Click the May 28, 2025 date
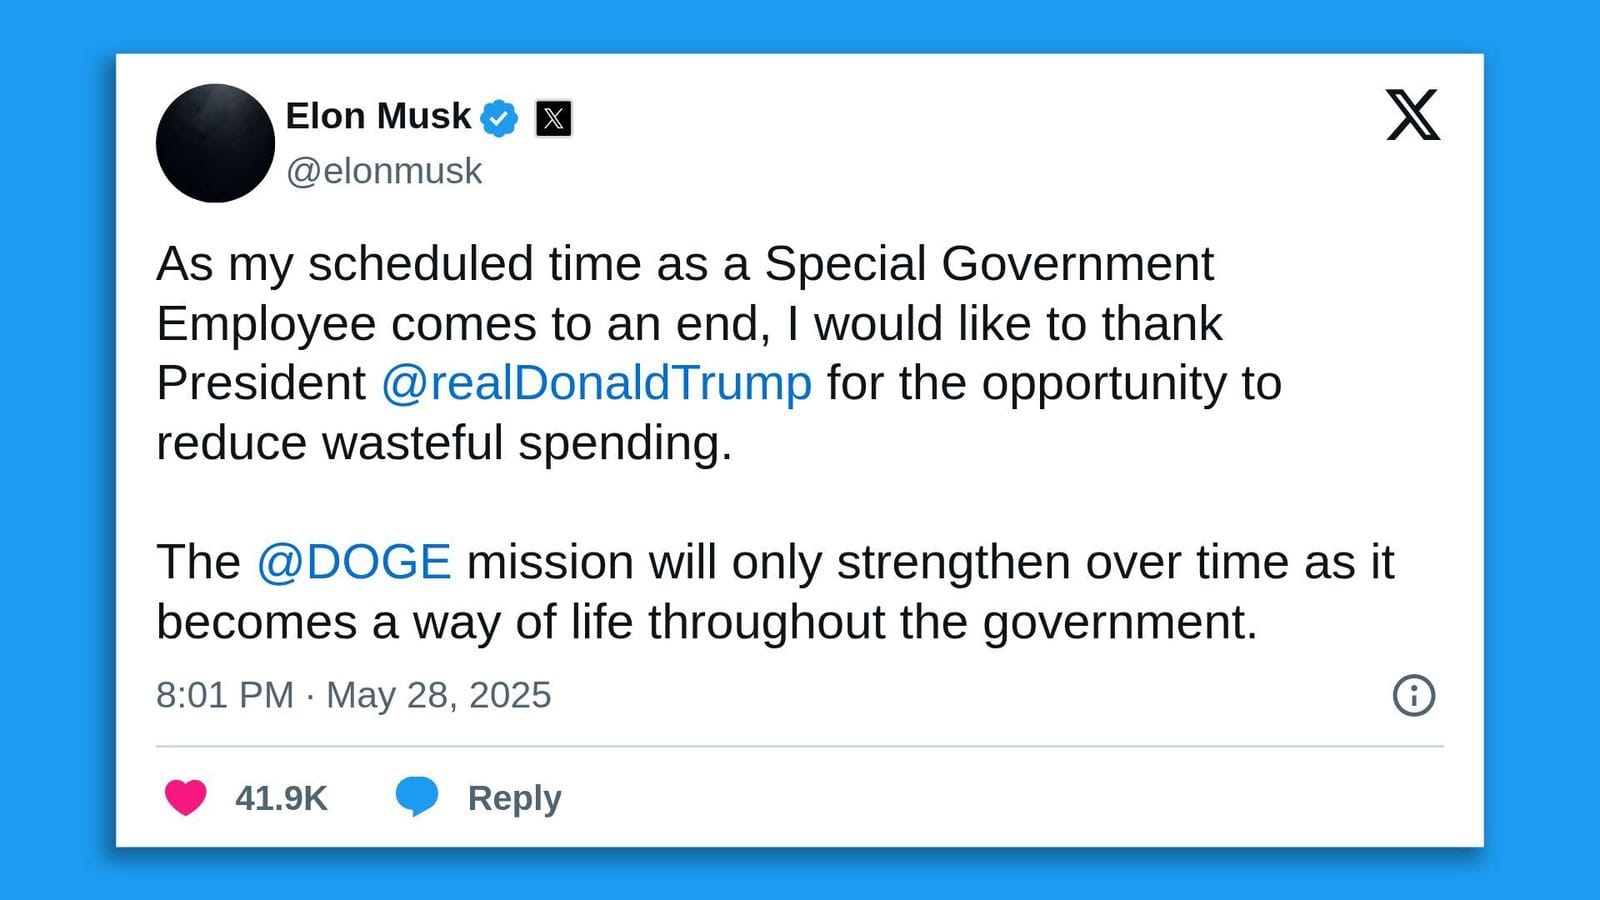The height and width of the screenshot is (900, 1600). pos(438,695)
